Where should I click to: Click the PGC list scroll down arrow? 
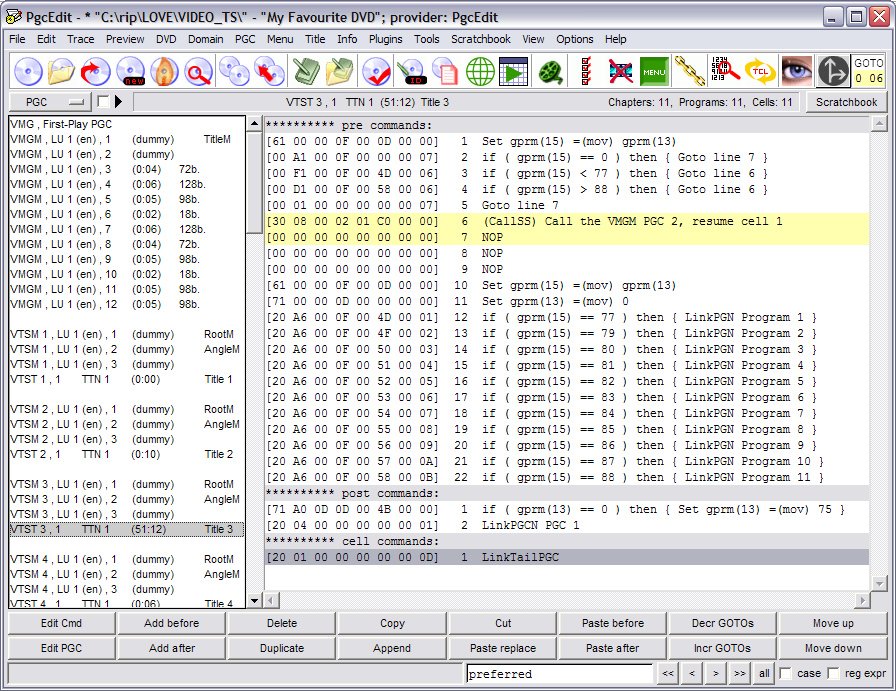[x=254, y=601]
